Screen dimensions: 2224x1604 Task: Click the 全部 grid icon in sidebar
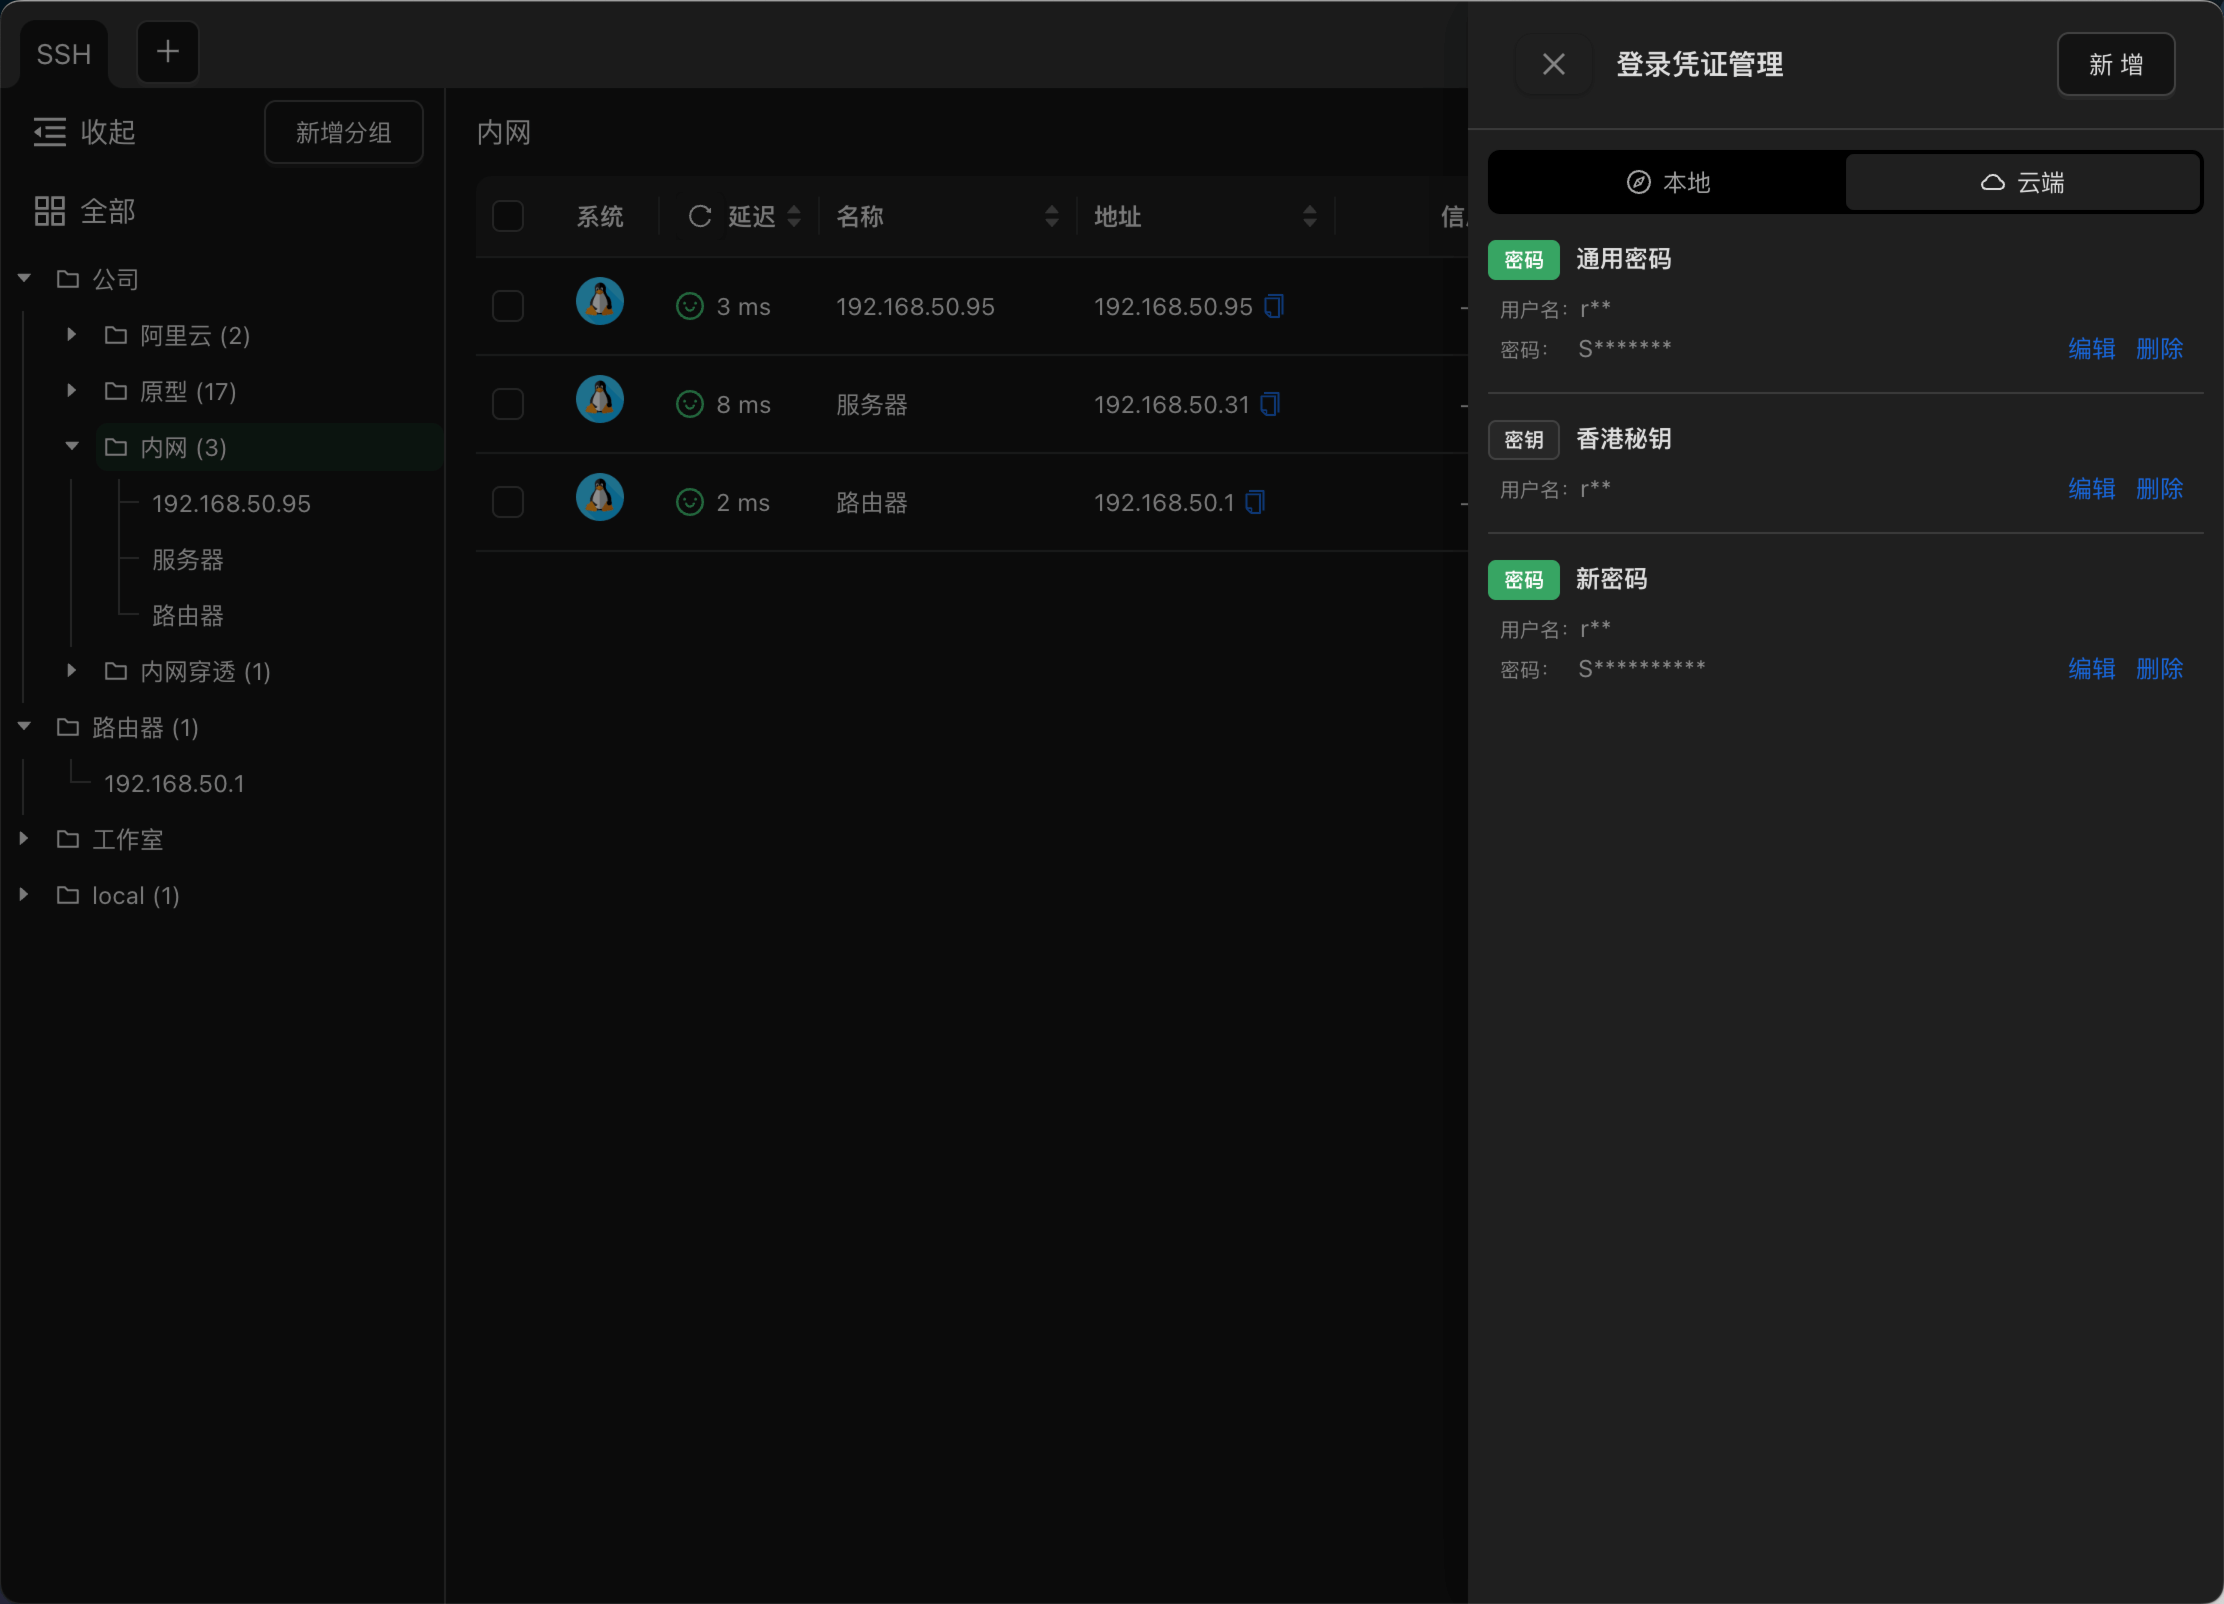49,211
